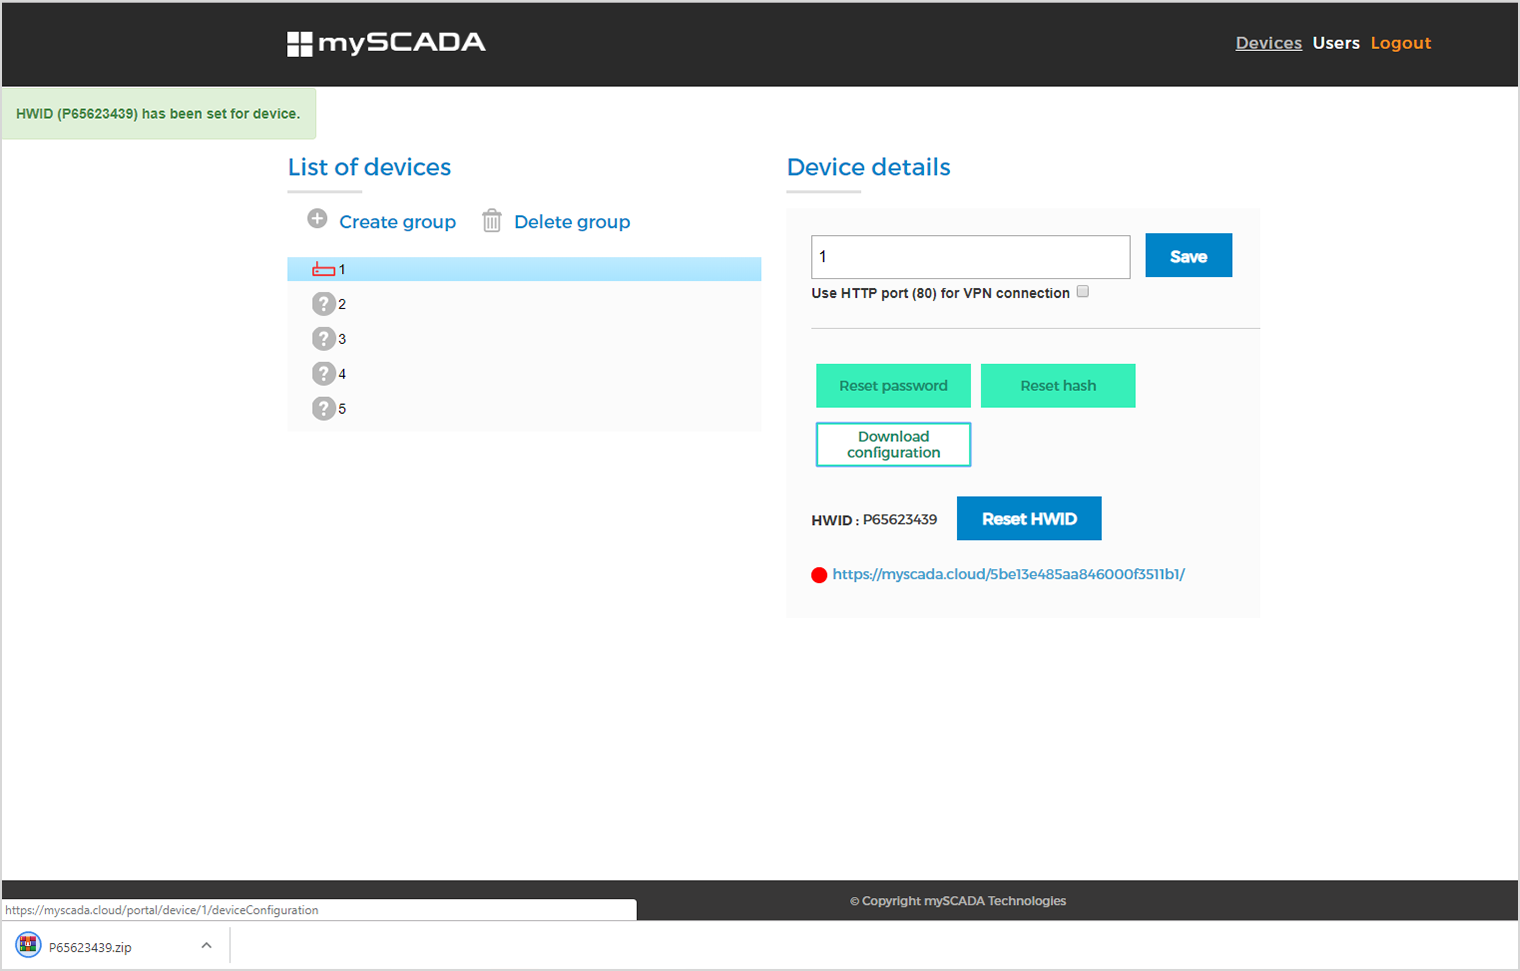Click the HWID : P65623439 label
The width and height of the screenshot is (1520, 971).
coord(874,520)
